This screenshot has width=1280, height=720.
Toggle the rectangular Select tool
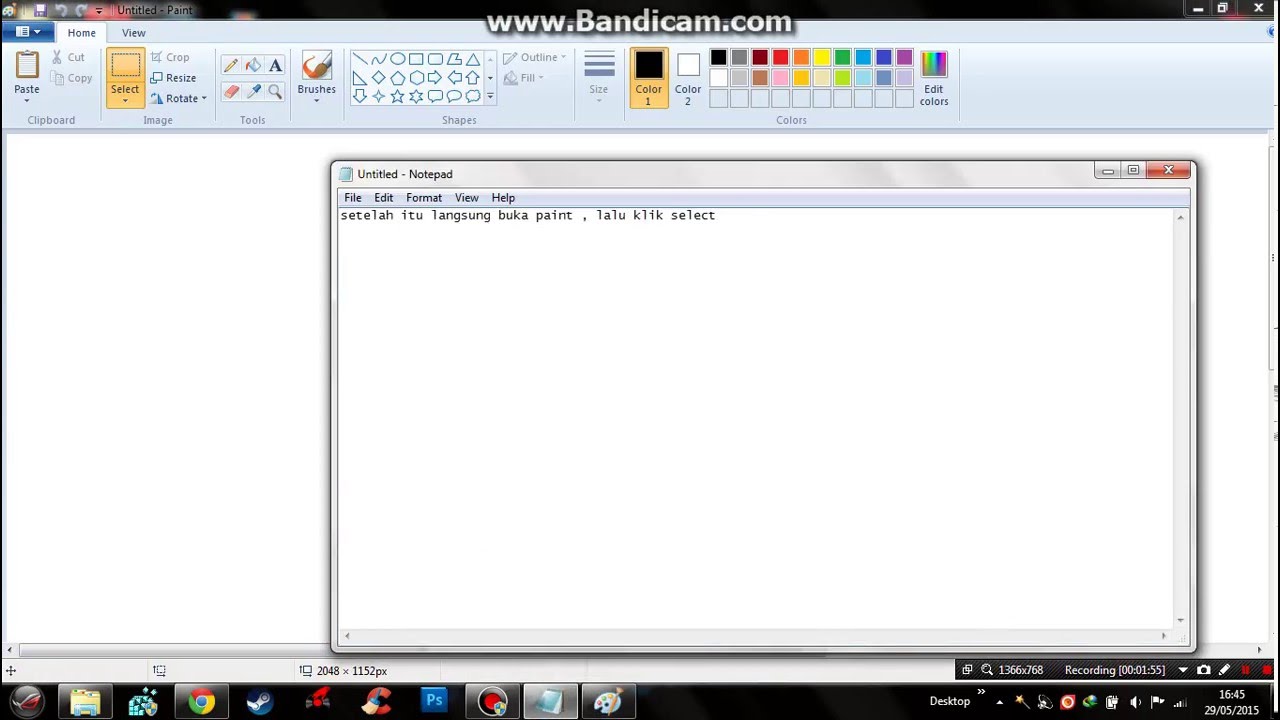pyautogui.click(x=125, y=66)
